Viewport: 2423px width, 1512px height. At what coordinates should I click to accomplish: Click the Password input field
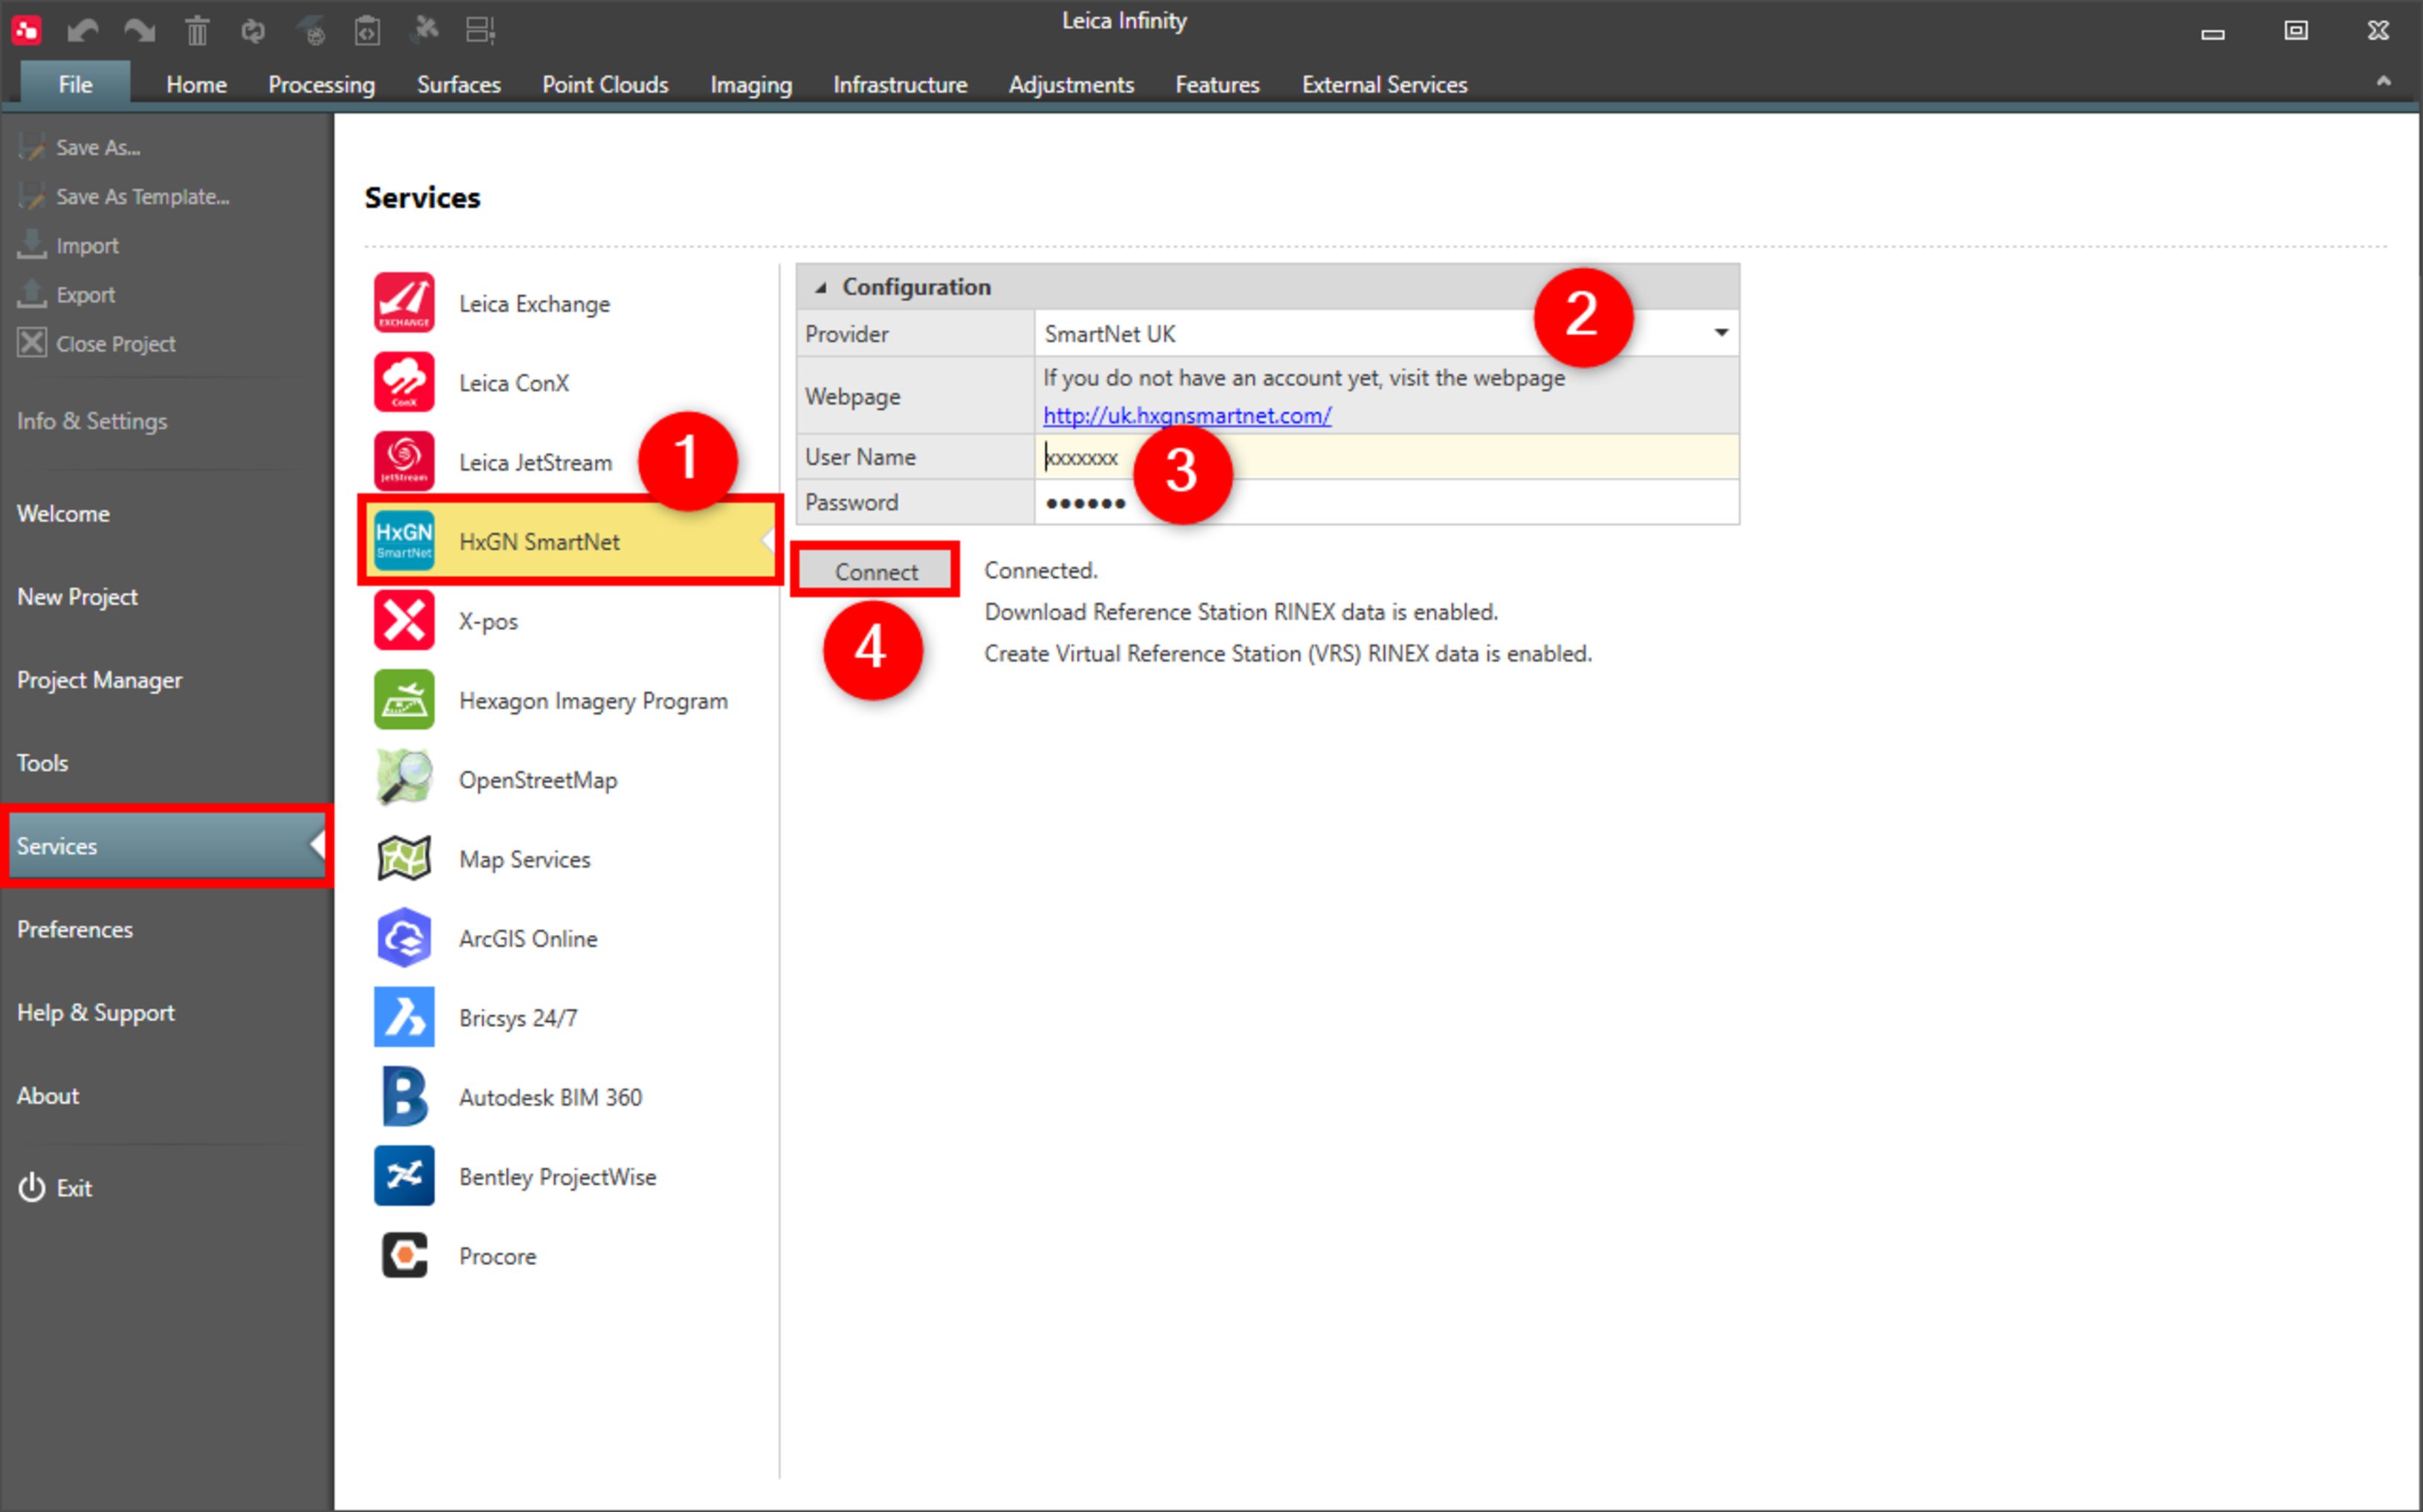click(x=1386, y=502)
